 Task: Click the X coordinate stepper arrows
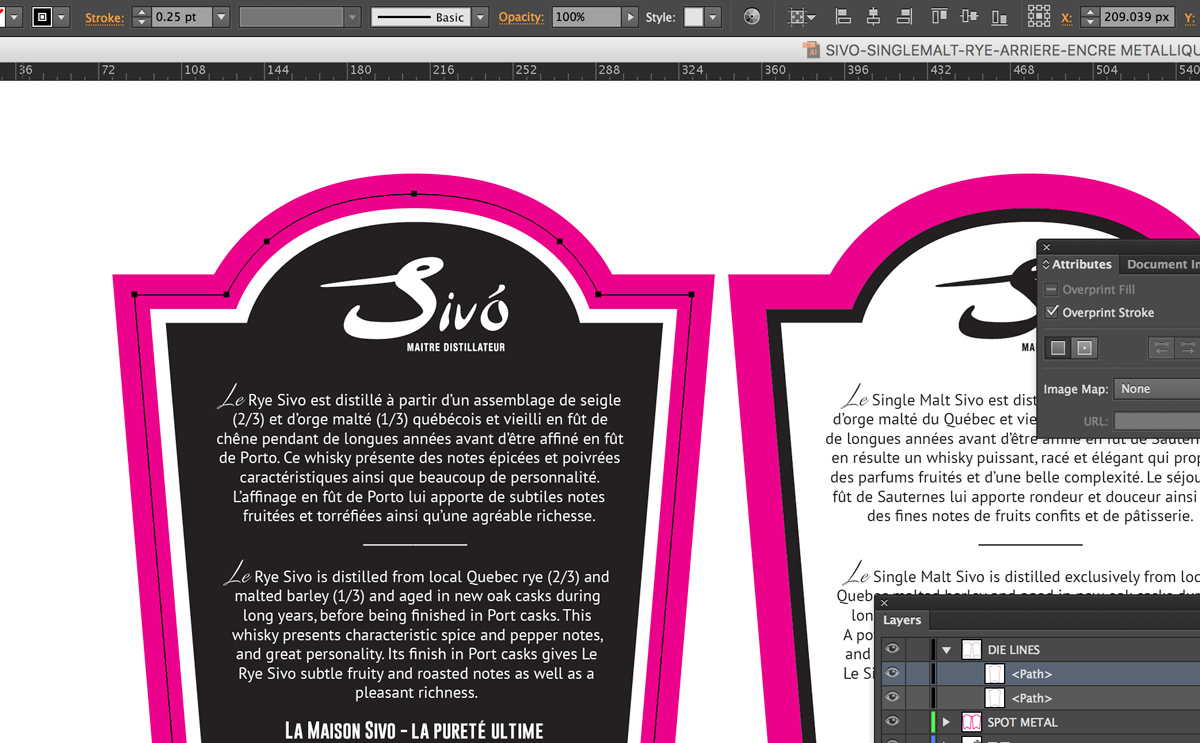point(1090,17)
